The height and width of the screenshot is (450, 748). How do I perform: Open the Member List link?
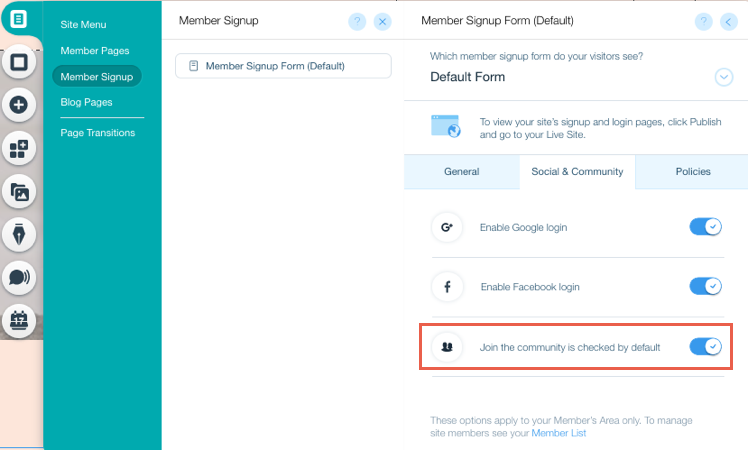(559, 433)
